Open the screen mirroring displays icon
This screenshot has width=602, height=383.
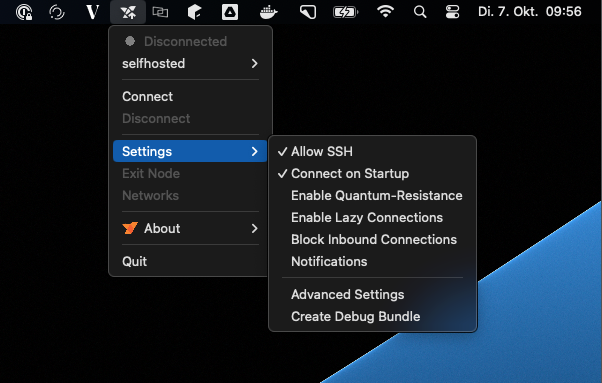(160, 12)
